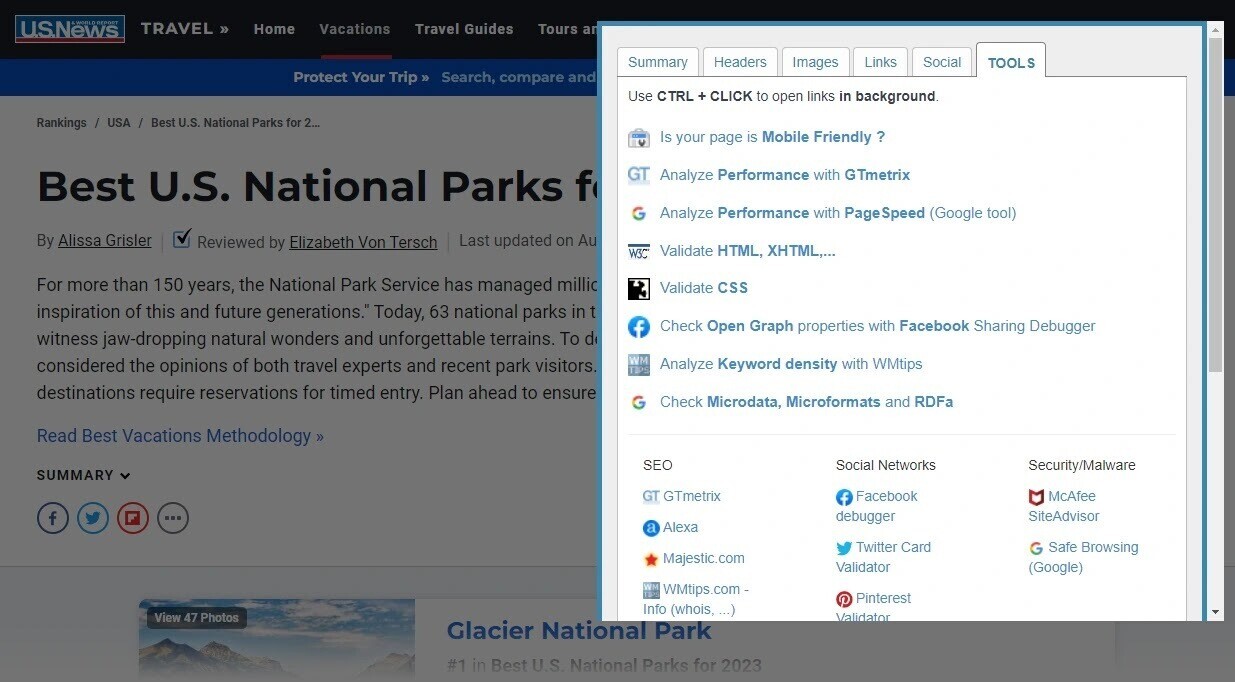
Task: Switch to the Links tab
Action: [880, 62]
